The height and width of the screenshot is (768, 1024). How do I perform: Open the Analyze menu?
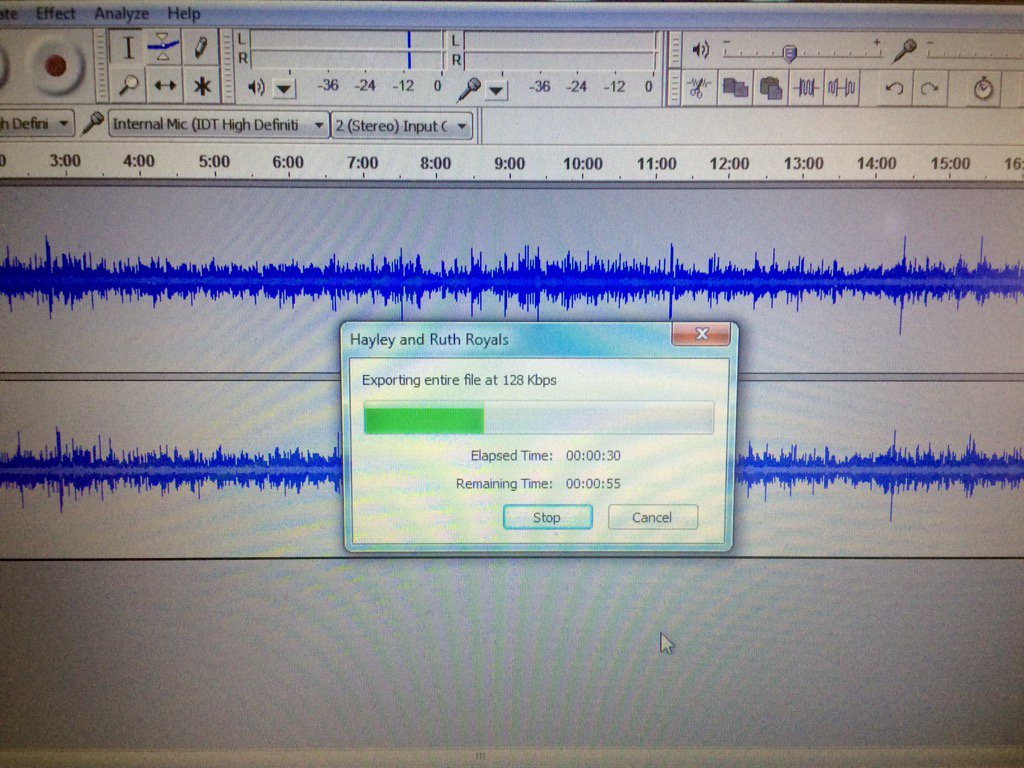tap(121, 13)
